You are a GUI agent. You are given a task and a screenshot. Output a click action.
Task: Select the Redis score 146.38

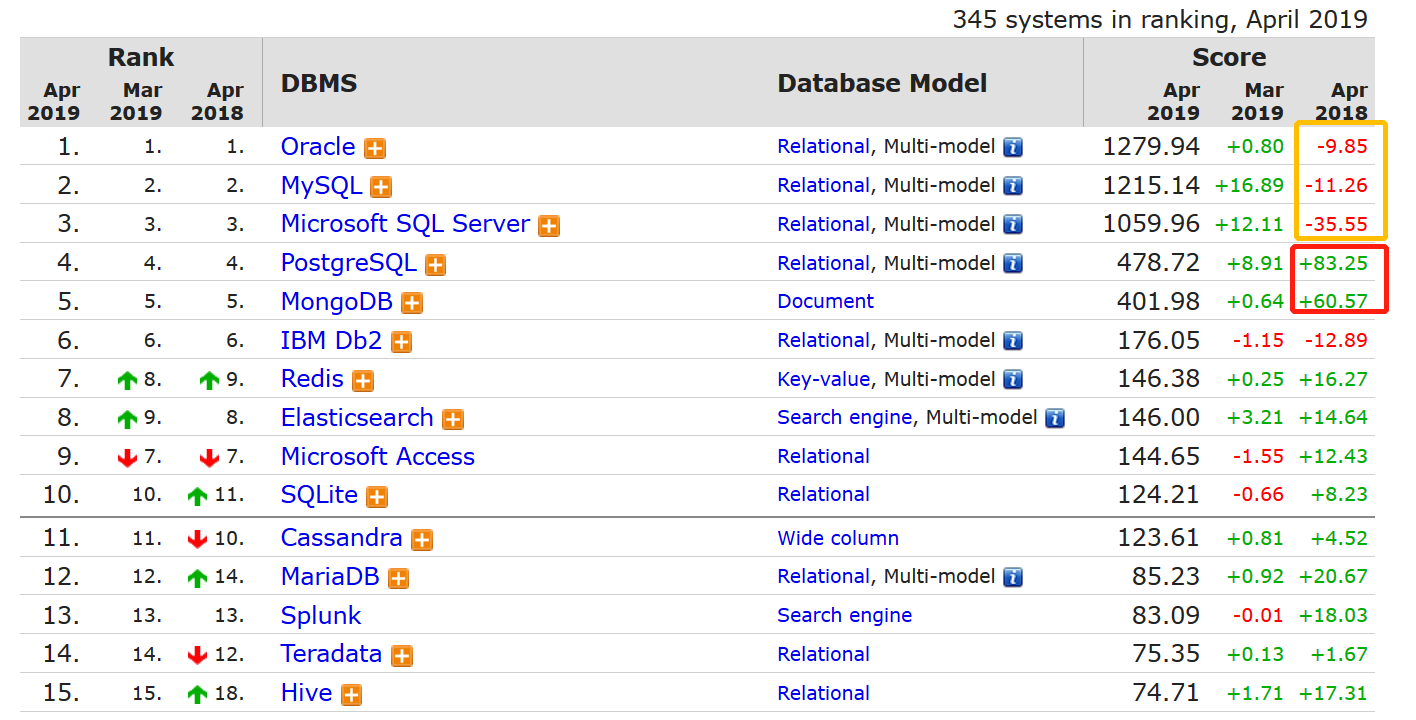[1159, 380]
